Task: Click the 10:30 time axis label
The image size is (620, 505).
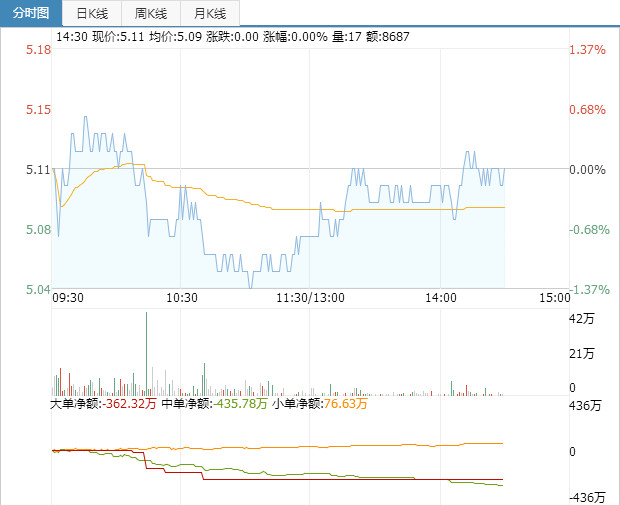Action: [181, 298]
